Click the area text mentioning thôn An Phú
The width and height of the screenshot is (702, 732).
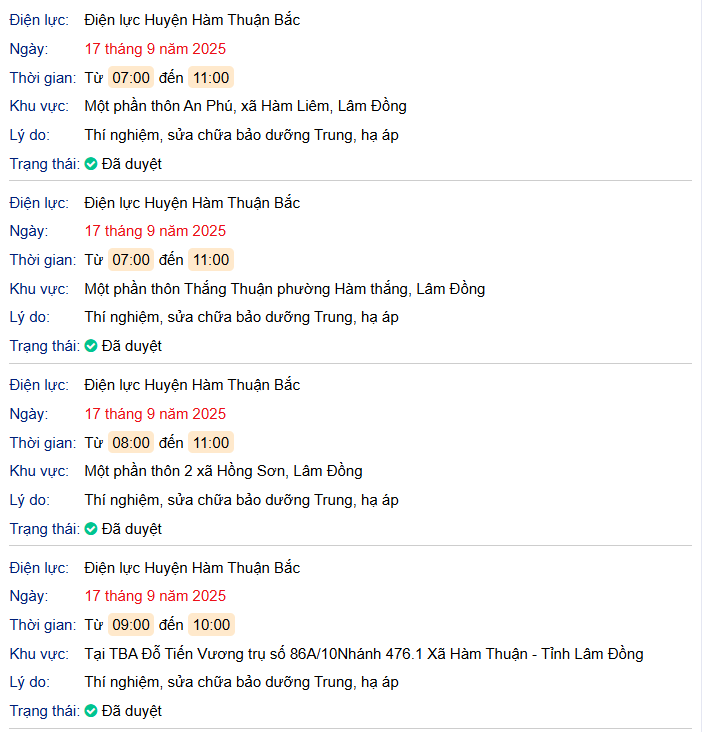[245, 106]
